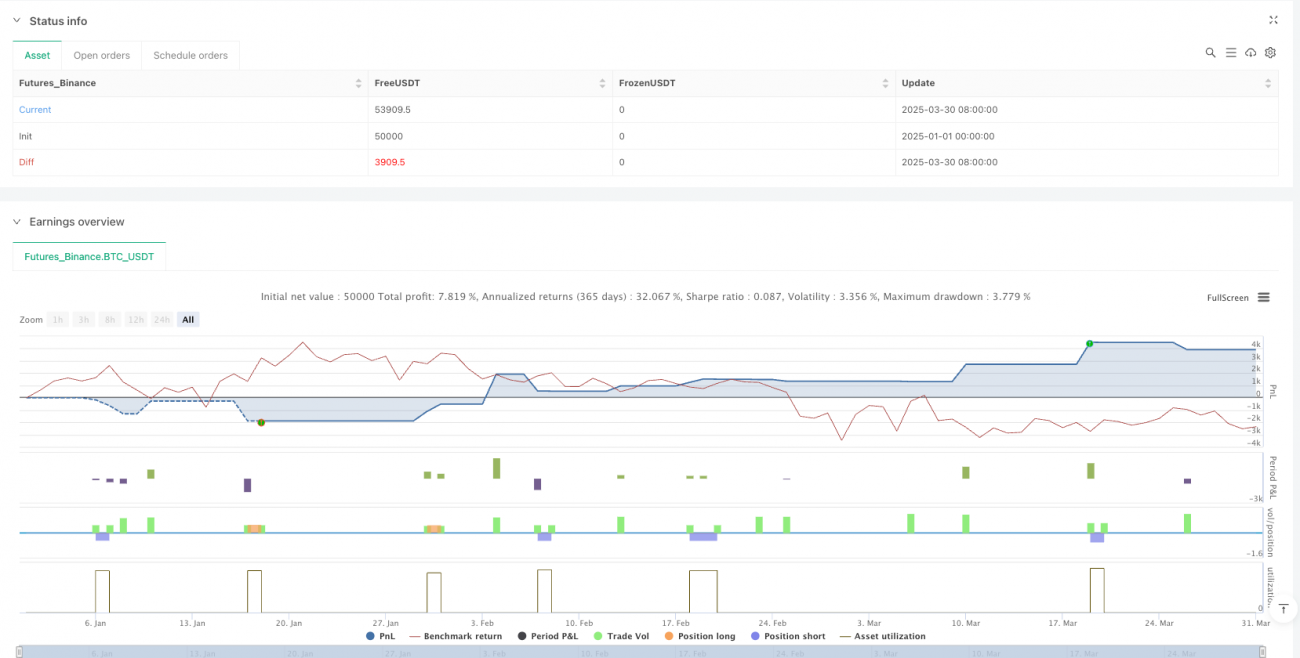The height and width of the screenshot is (658, 1300).
Task: Click the scroll-to-top arrow button
Action: [1283, 609]
